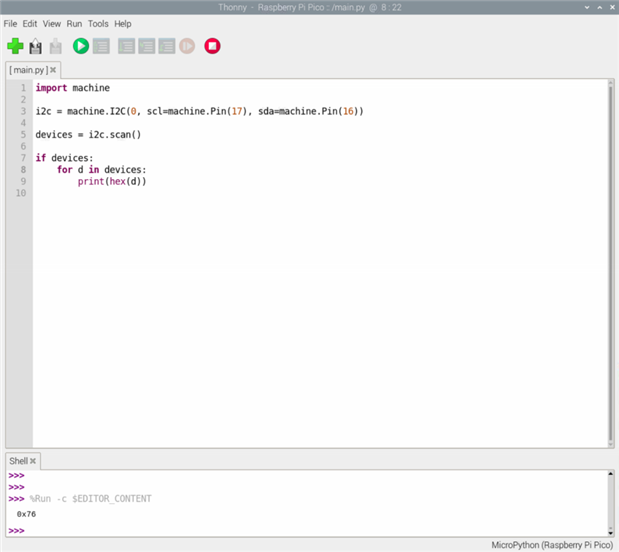Screen dimensions: 619x552
Task: Run current script with green play button
Action: click(x=81, y=46)
